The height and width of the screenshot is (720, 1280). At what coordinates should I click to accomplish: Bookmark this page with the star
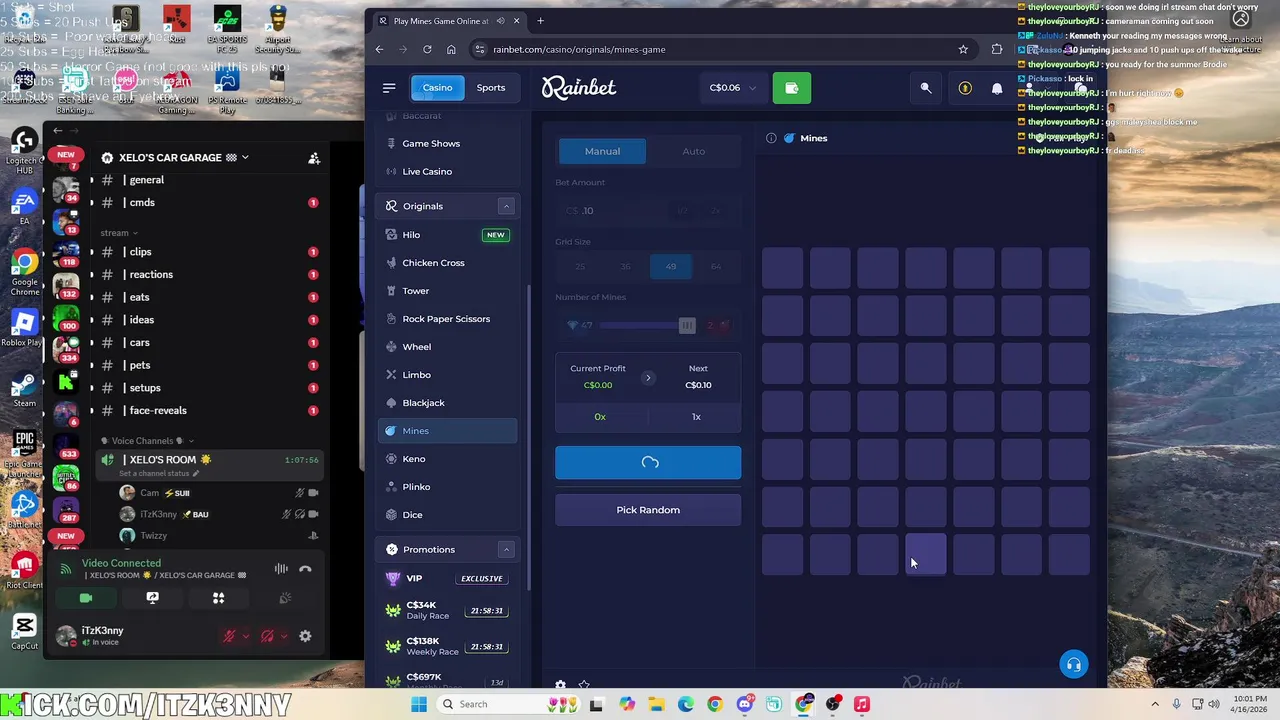[x=963, y=49]
